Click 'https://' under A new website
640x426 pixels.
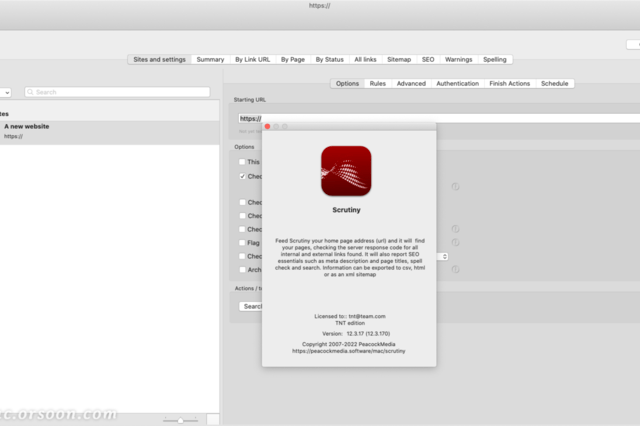pyautogui.click(x=13, y=136)
